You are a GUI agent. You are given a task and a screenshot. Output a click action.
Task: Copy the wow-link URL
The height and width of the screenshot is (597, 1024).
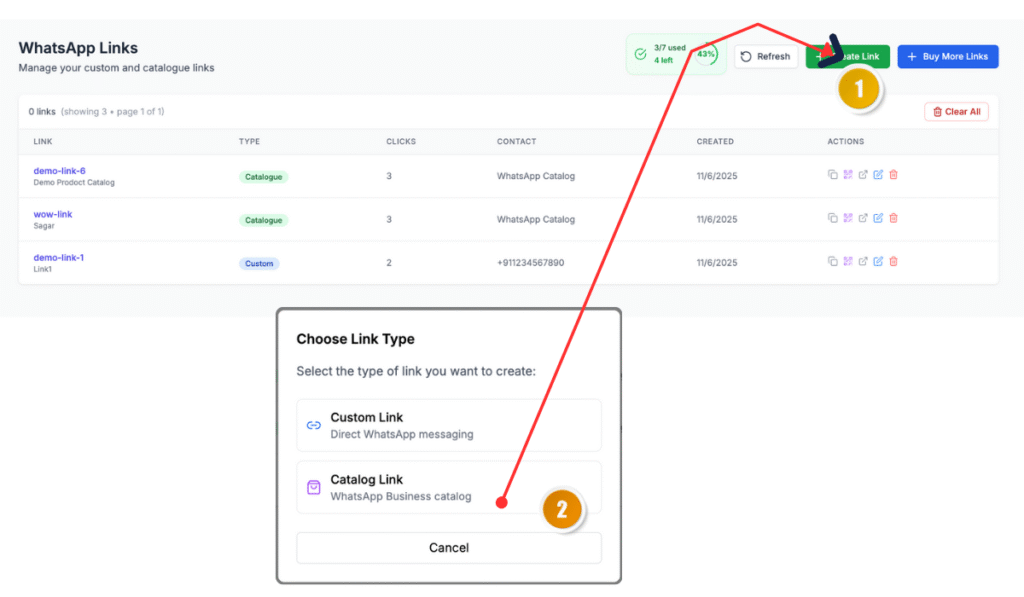pos(832,218)
